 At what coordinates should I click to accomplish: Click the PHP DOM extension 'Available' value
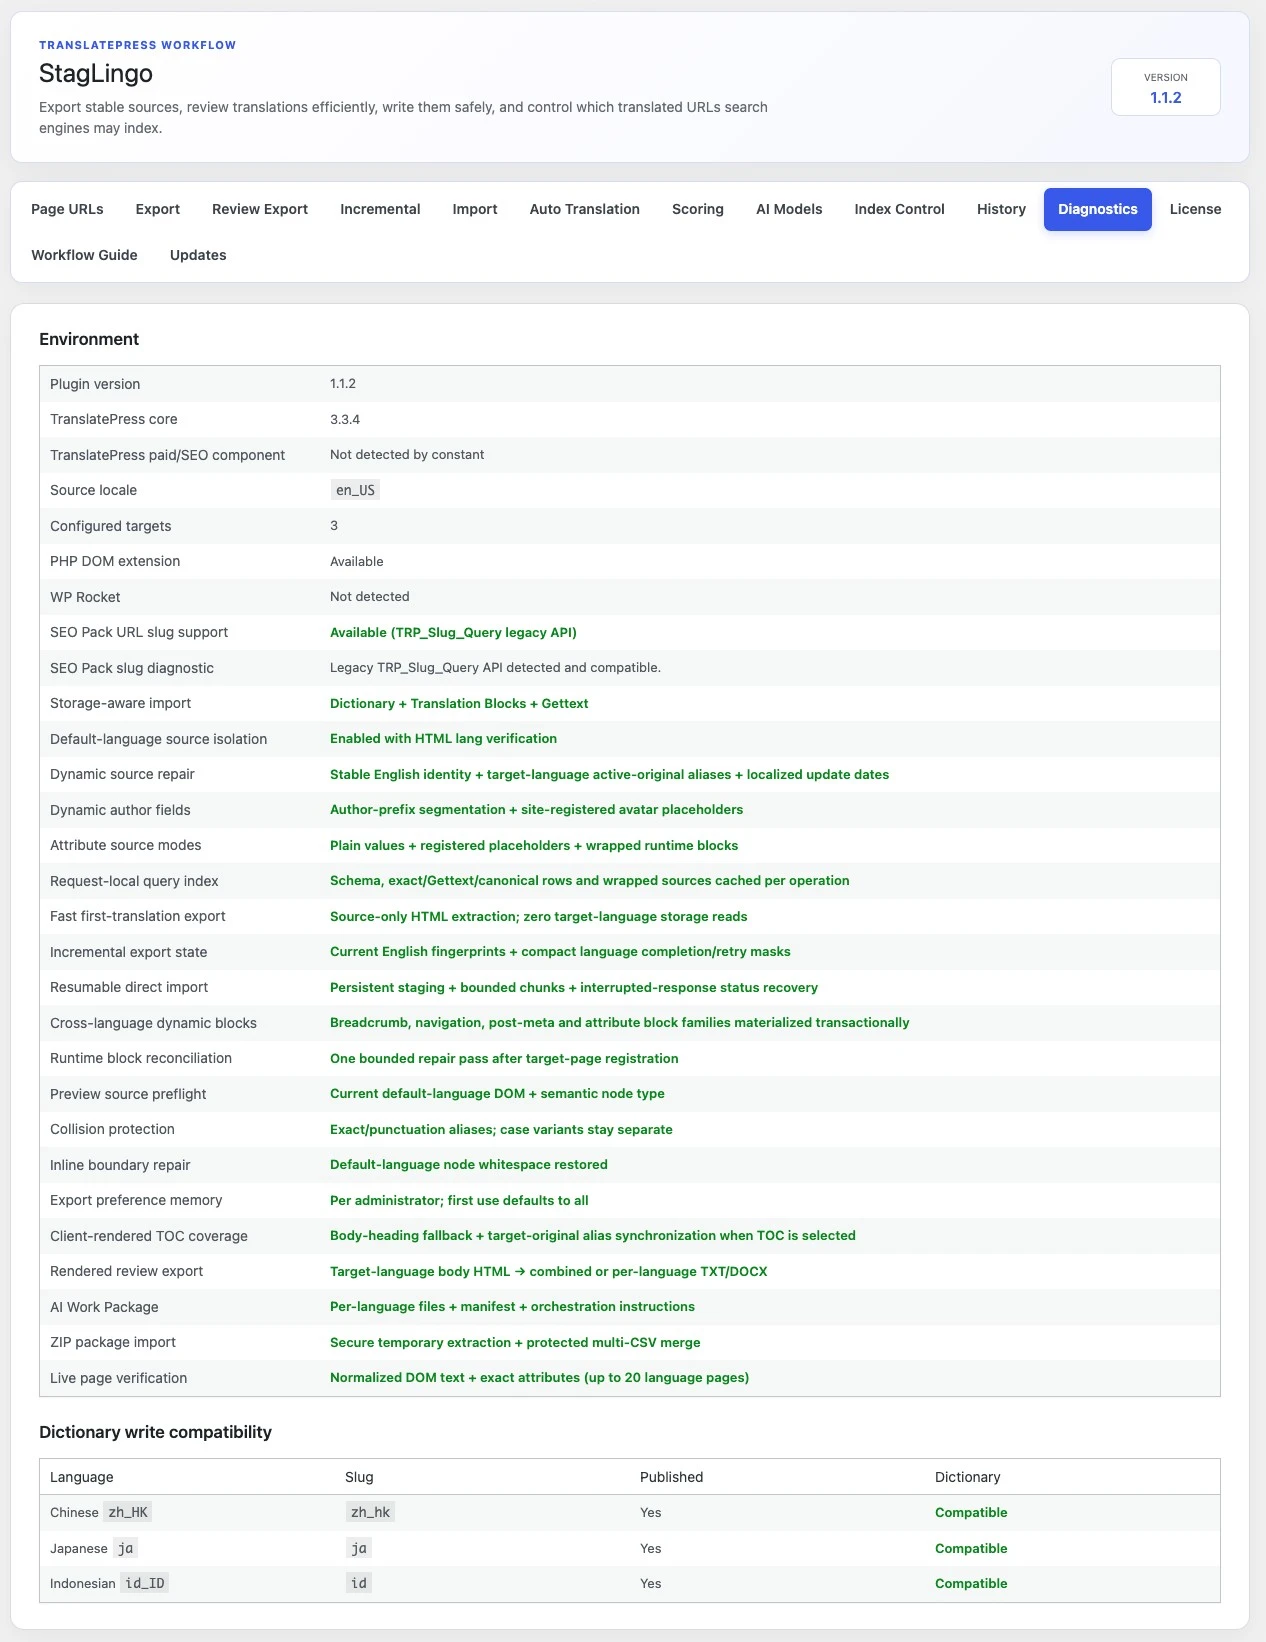click(x=357, y=561)
